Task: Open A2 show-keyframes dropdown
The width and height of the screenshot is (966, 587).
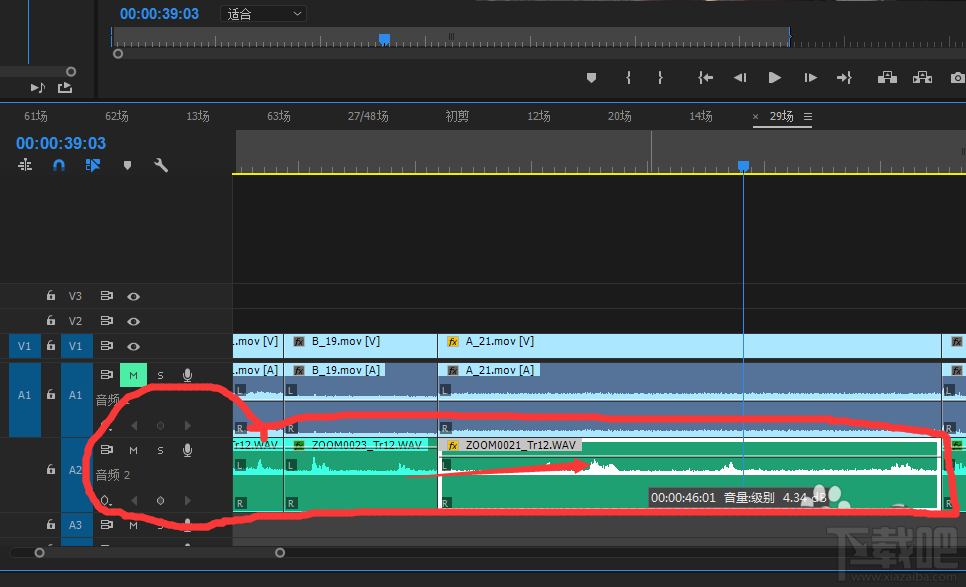Action: coord(106,500)
